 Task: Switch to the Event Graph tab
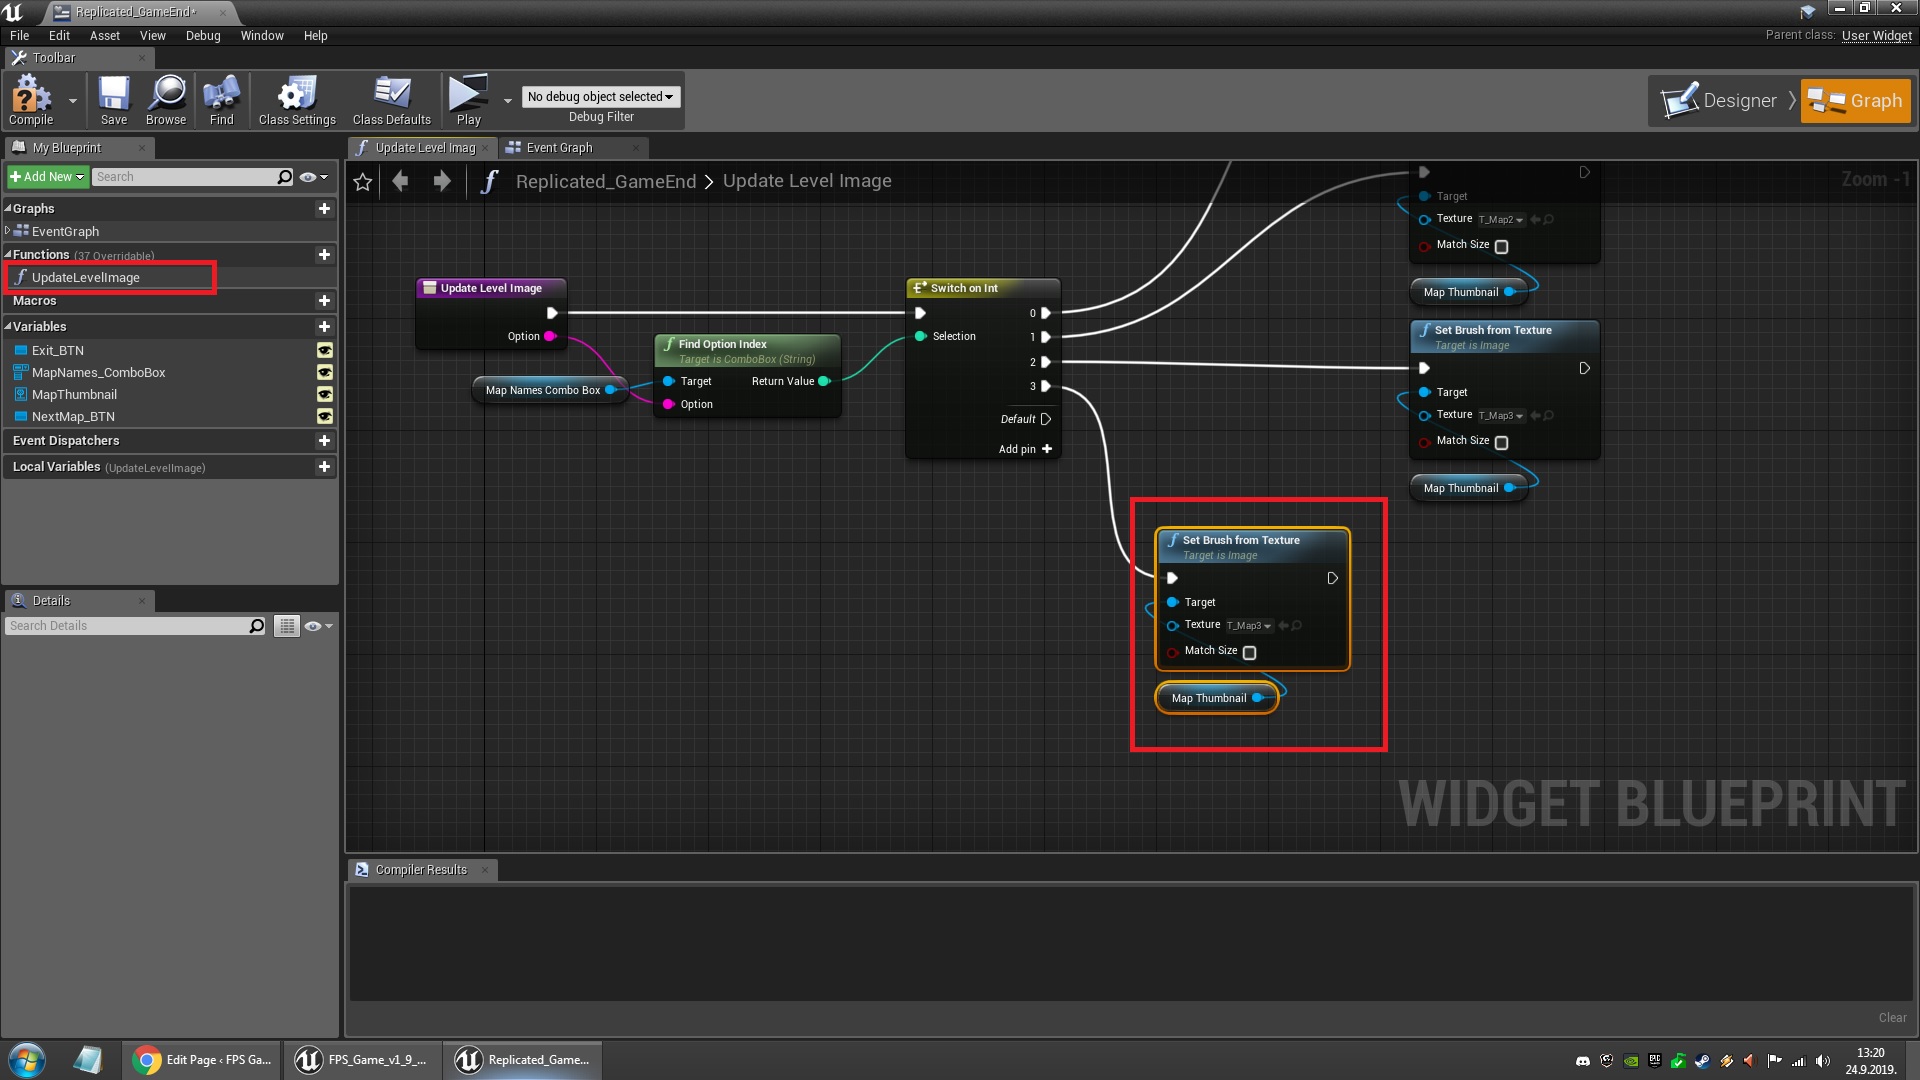559,147
